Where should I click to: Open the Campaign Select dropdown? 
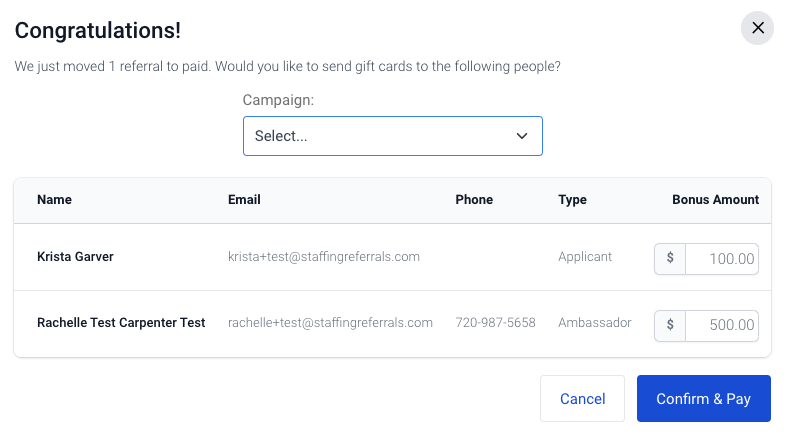392,136
